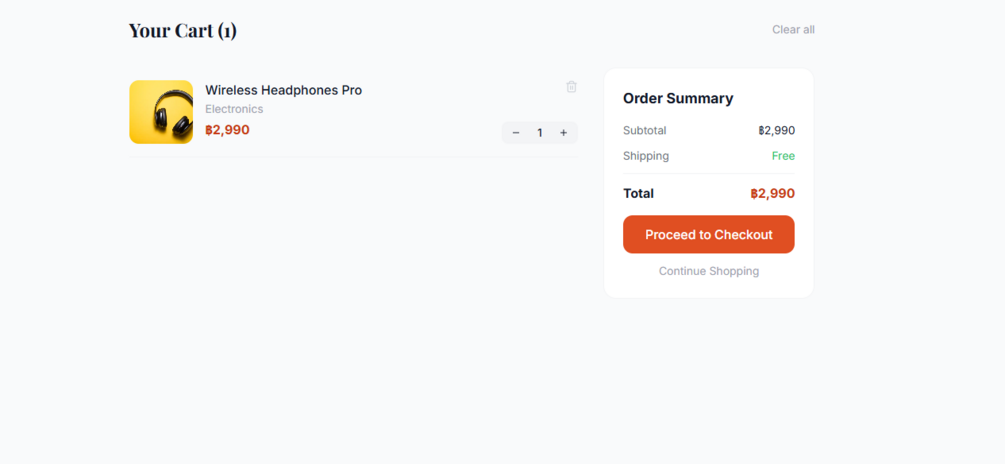Click the Your Cart (1) heading
The height and width of the screenshot is (464, 1005).
182,30
